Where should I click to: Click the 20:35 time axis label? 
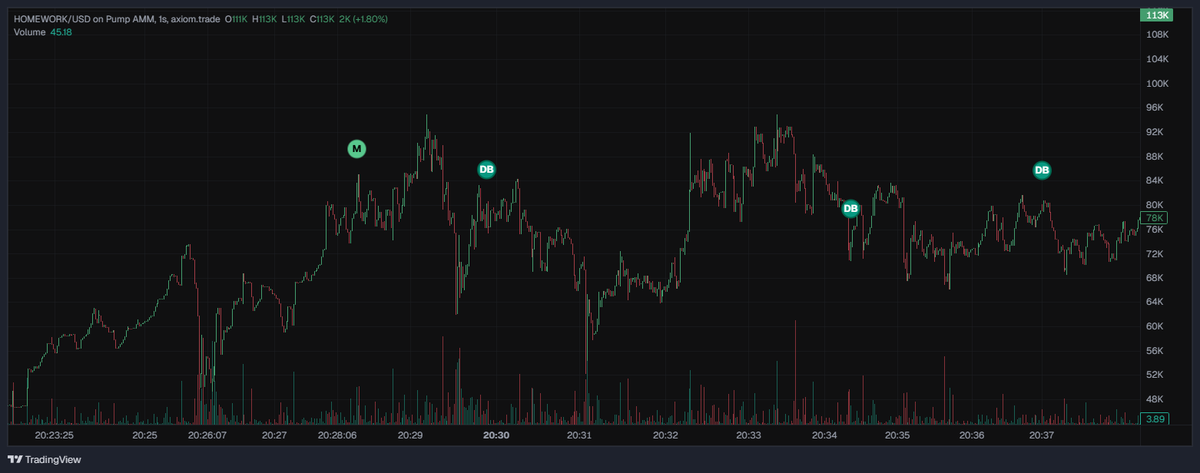(897, 436)
